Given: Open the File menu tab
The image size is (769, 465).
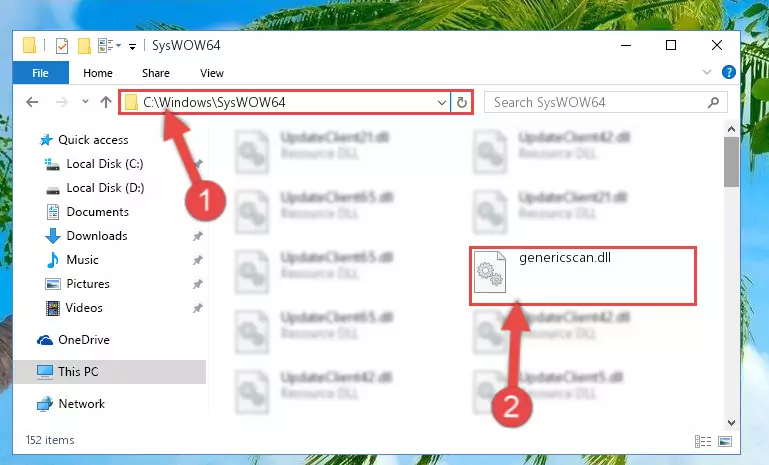Looking at the screenshot, I should pyautogui.click(x=40, y=73).
